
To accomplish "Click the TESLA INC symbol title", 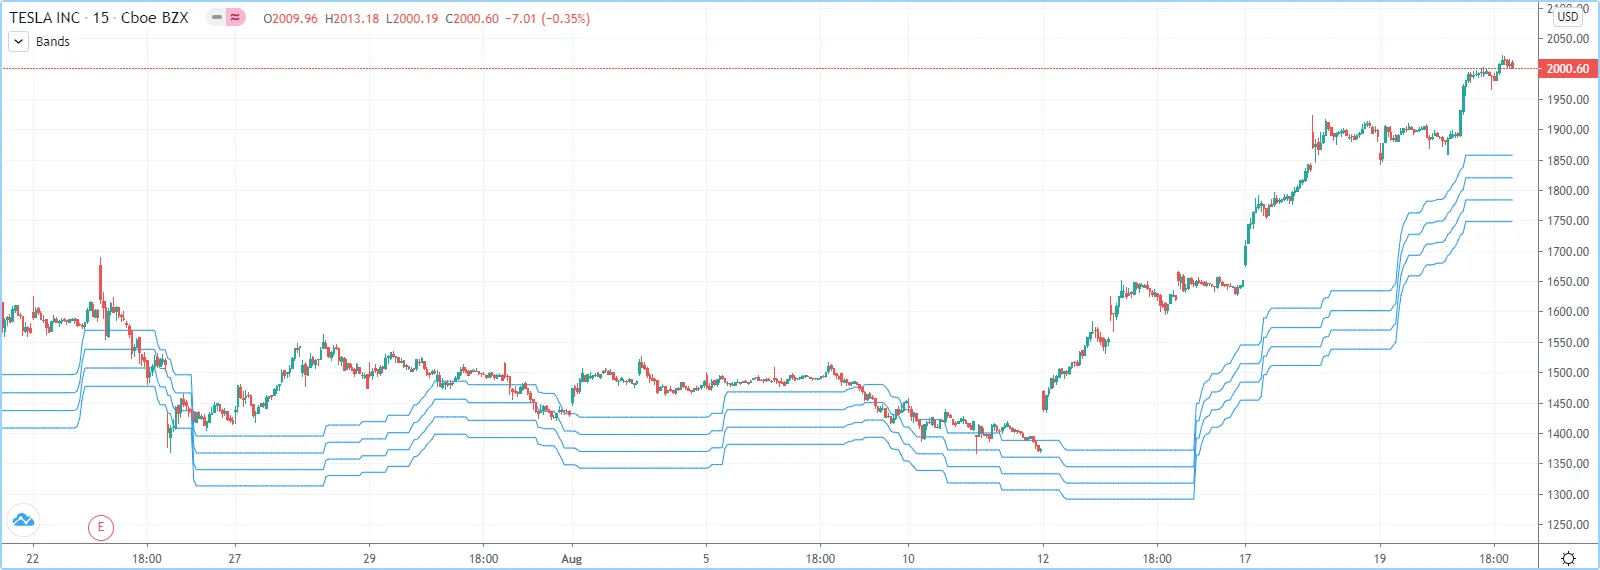I will click(45, 18).
